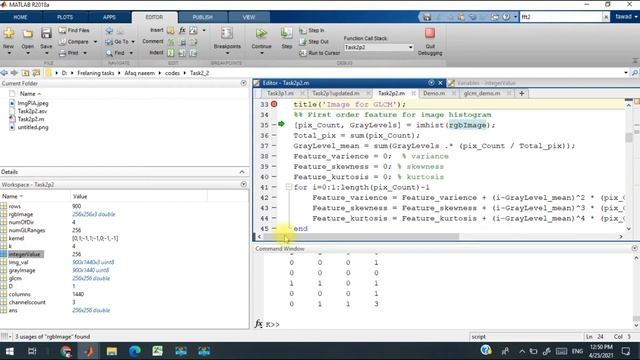Click the Command Window vertical scrollbar
The width and height of the screenshot is (640, 360).
pyautogui.click(x=636, y=290)
